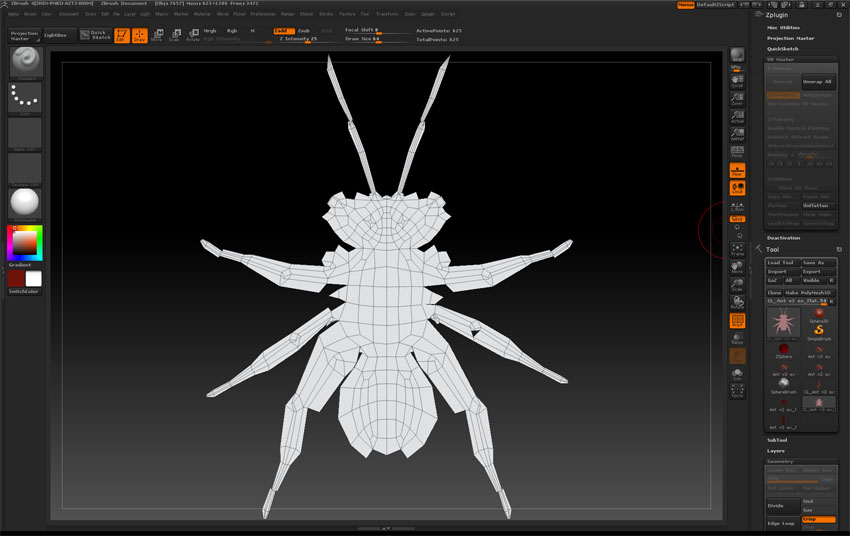Open the material sphere picker
The image size is (850, 536).
(x=25, y=205)
